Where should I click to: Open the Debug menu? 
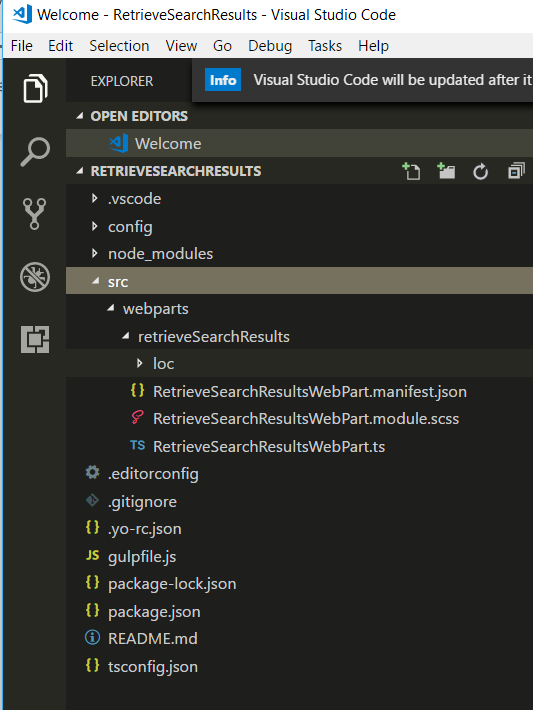tap(270, 46)
